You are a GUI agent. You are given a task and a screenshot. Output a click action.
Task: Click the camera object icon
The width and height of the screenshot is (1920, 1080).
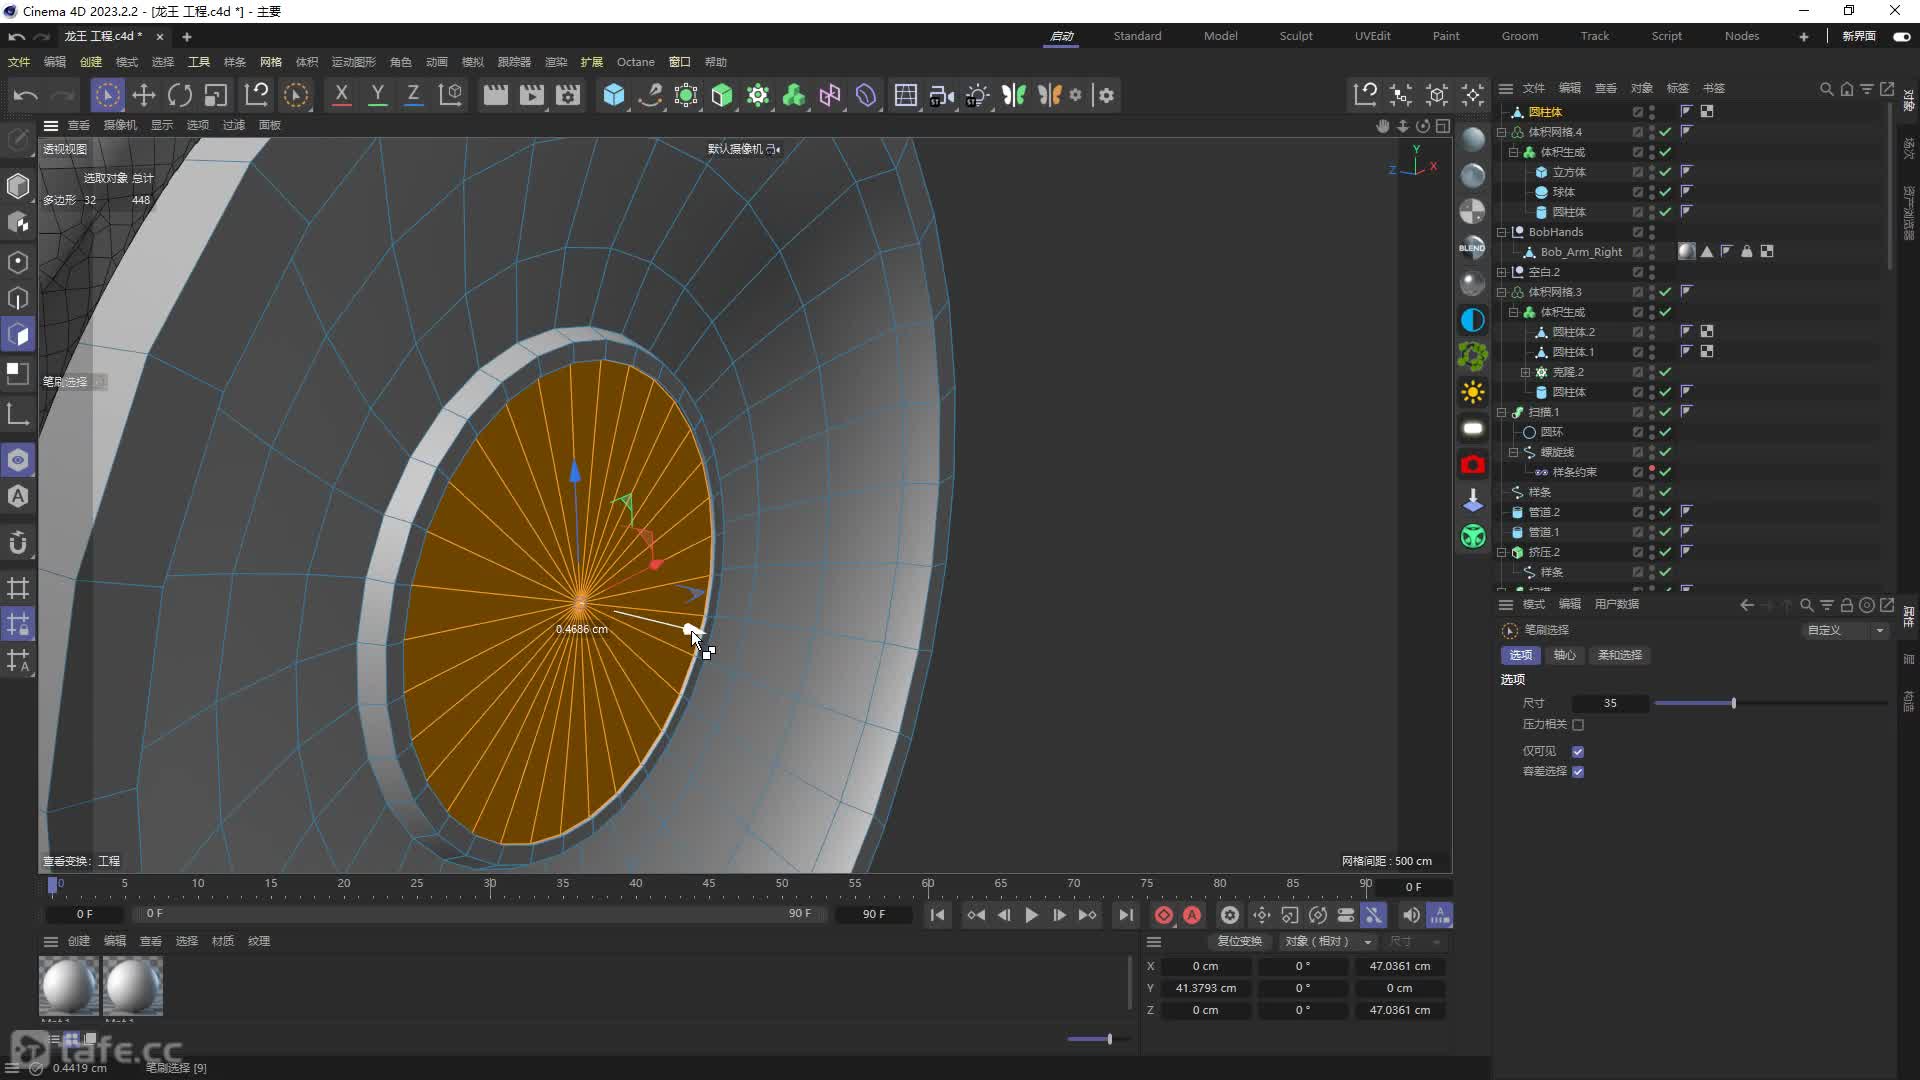(x=941, y=95)
